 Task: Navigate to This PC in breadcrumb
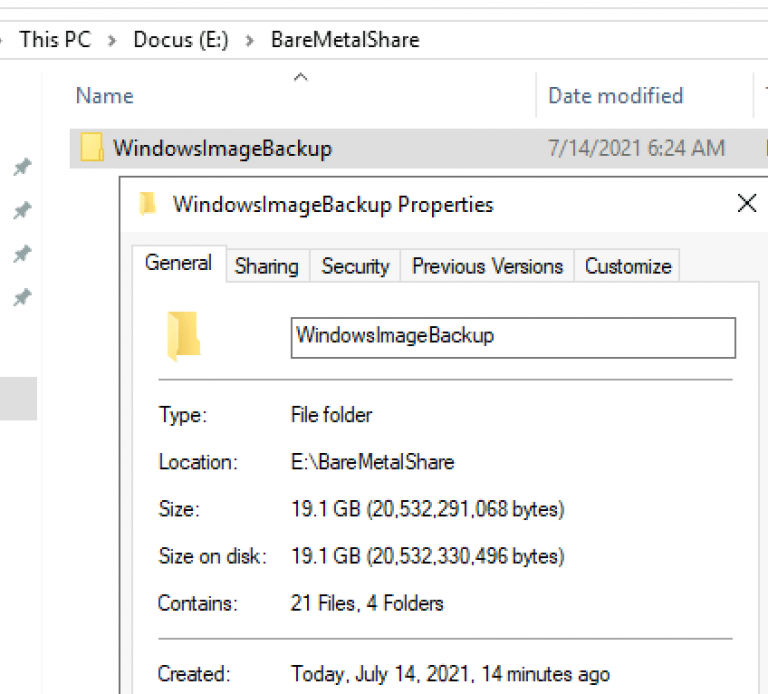coord(54,40)
